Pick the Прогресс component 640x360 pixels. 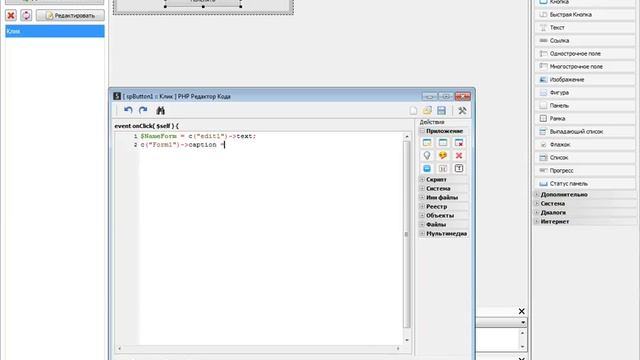[585, 171]
